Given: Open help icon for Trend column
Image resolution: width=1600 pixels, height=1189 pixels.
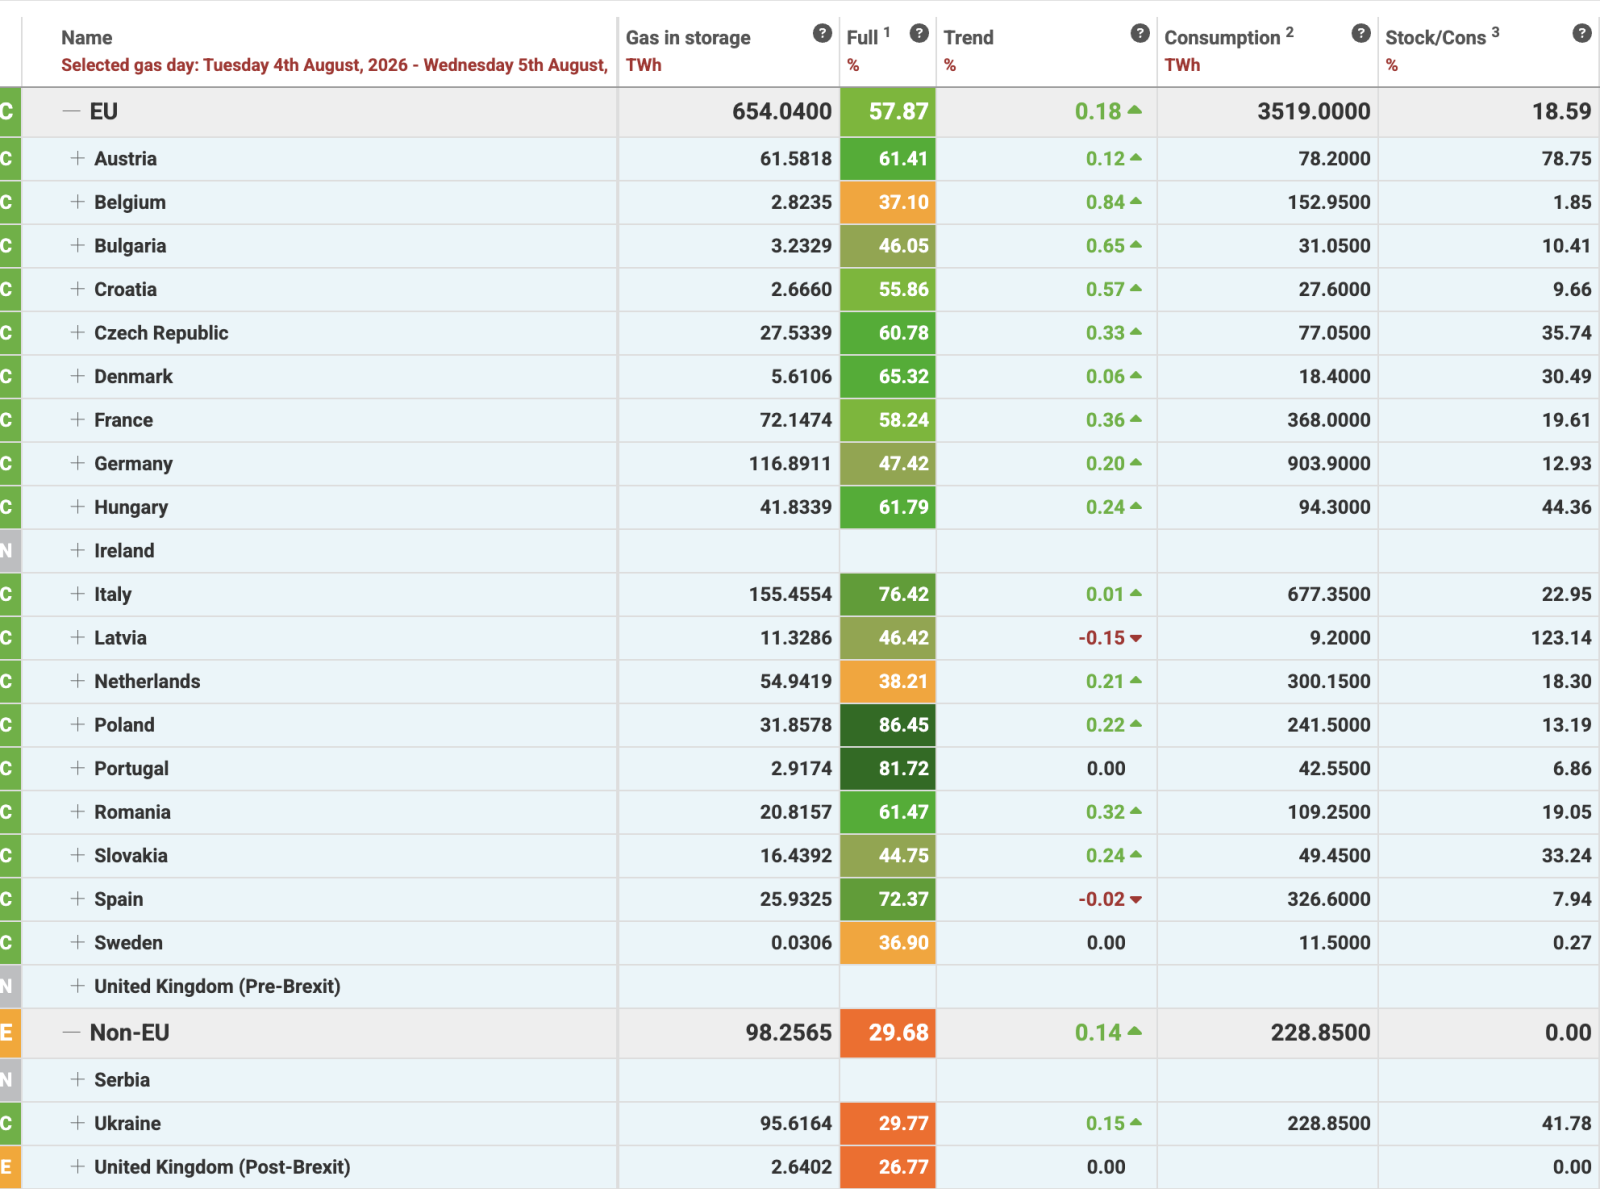Looking at the screenshot, I should pyautogui.click(x=1140, y=33).
